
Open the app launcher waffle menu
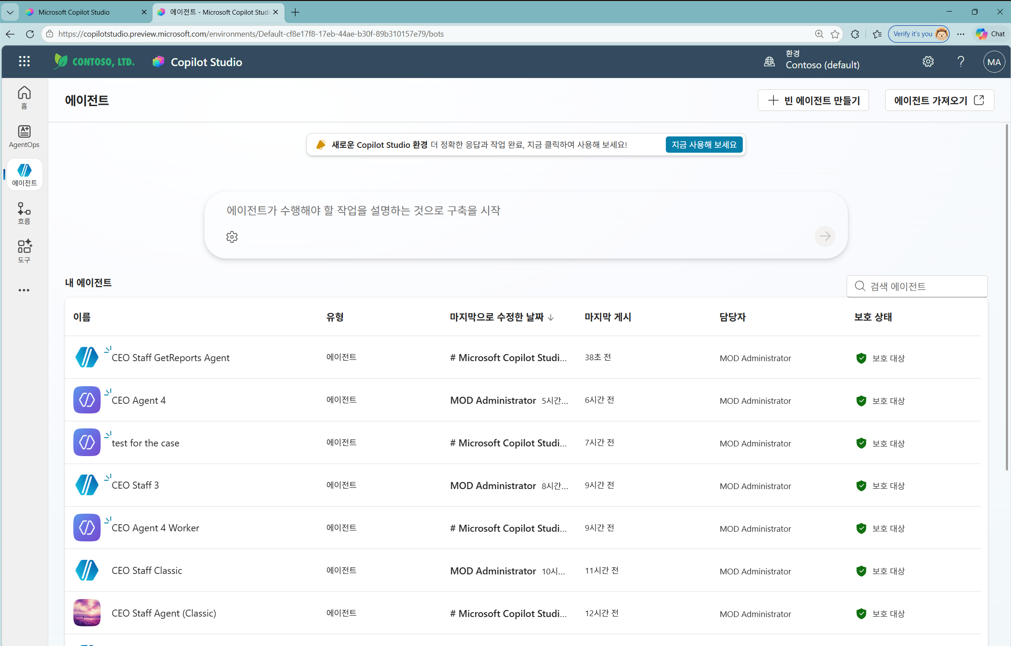(x=24, y=61)
